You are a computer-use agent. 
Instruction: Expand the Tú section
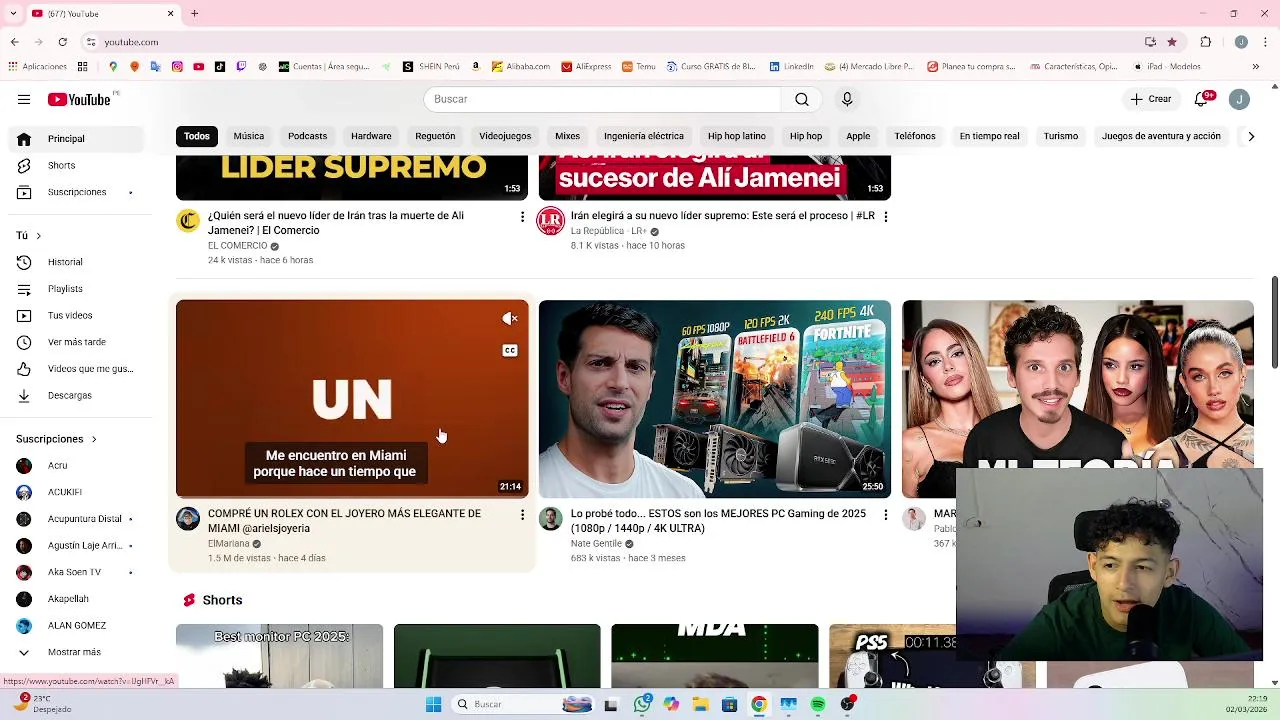pos(29,236)
